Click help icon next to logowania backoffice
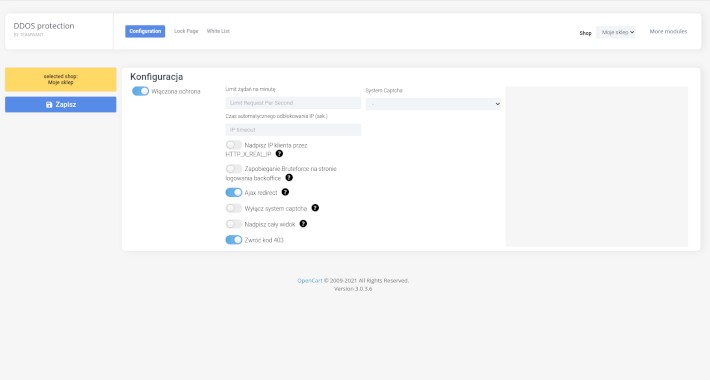This screenshot has width=710, height=380. pyautogui.click(x=289, y=178)
